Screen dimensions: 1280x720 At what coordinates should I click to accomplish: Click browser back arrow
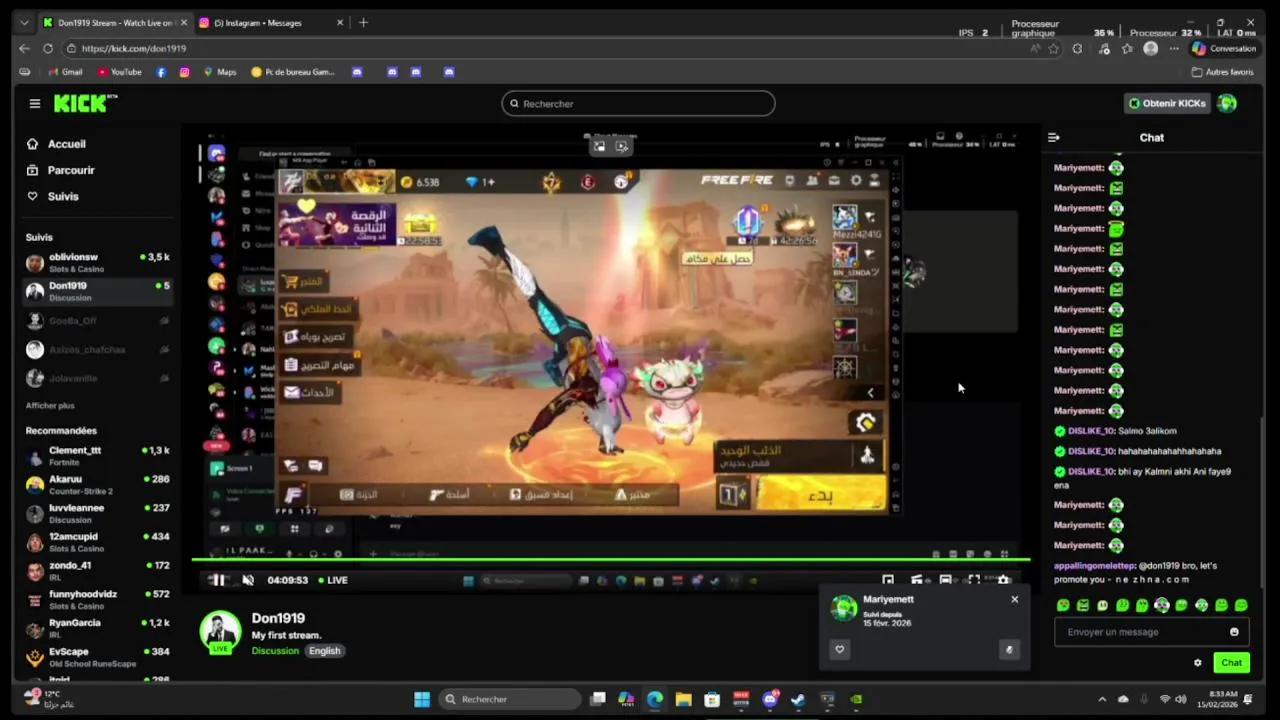point(24,48)
